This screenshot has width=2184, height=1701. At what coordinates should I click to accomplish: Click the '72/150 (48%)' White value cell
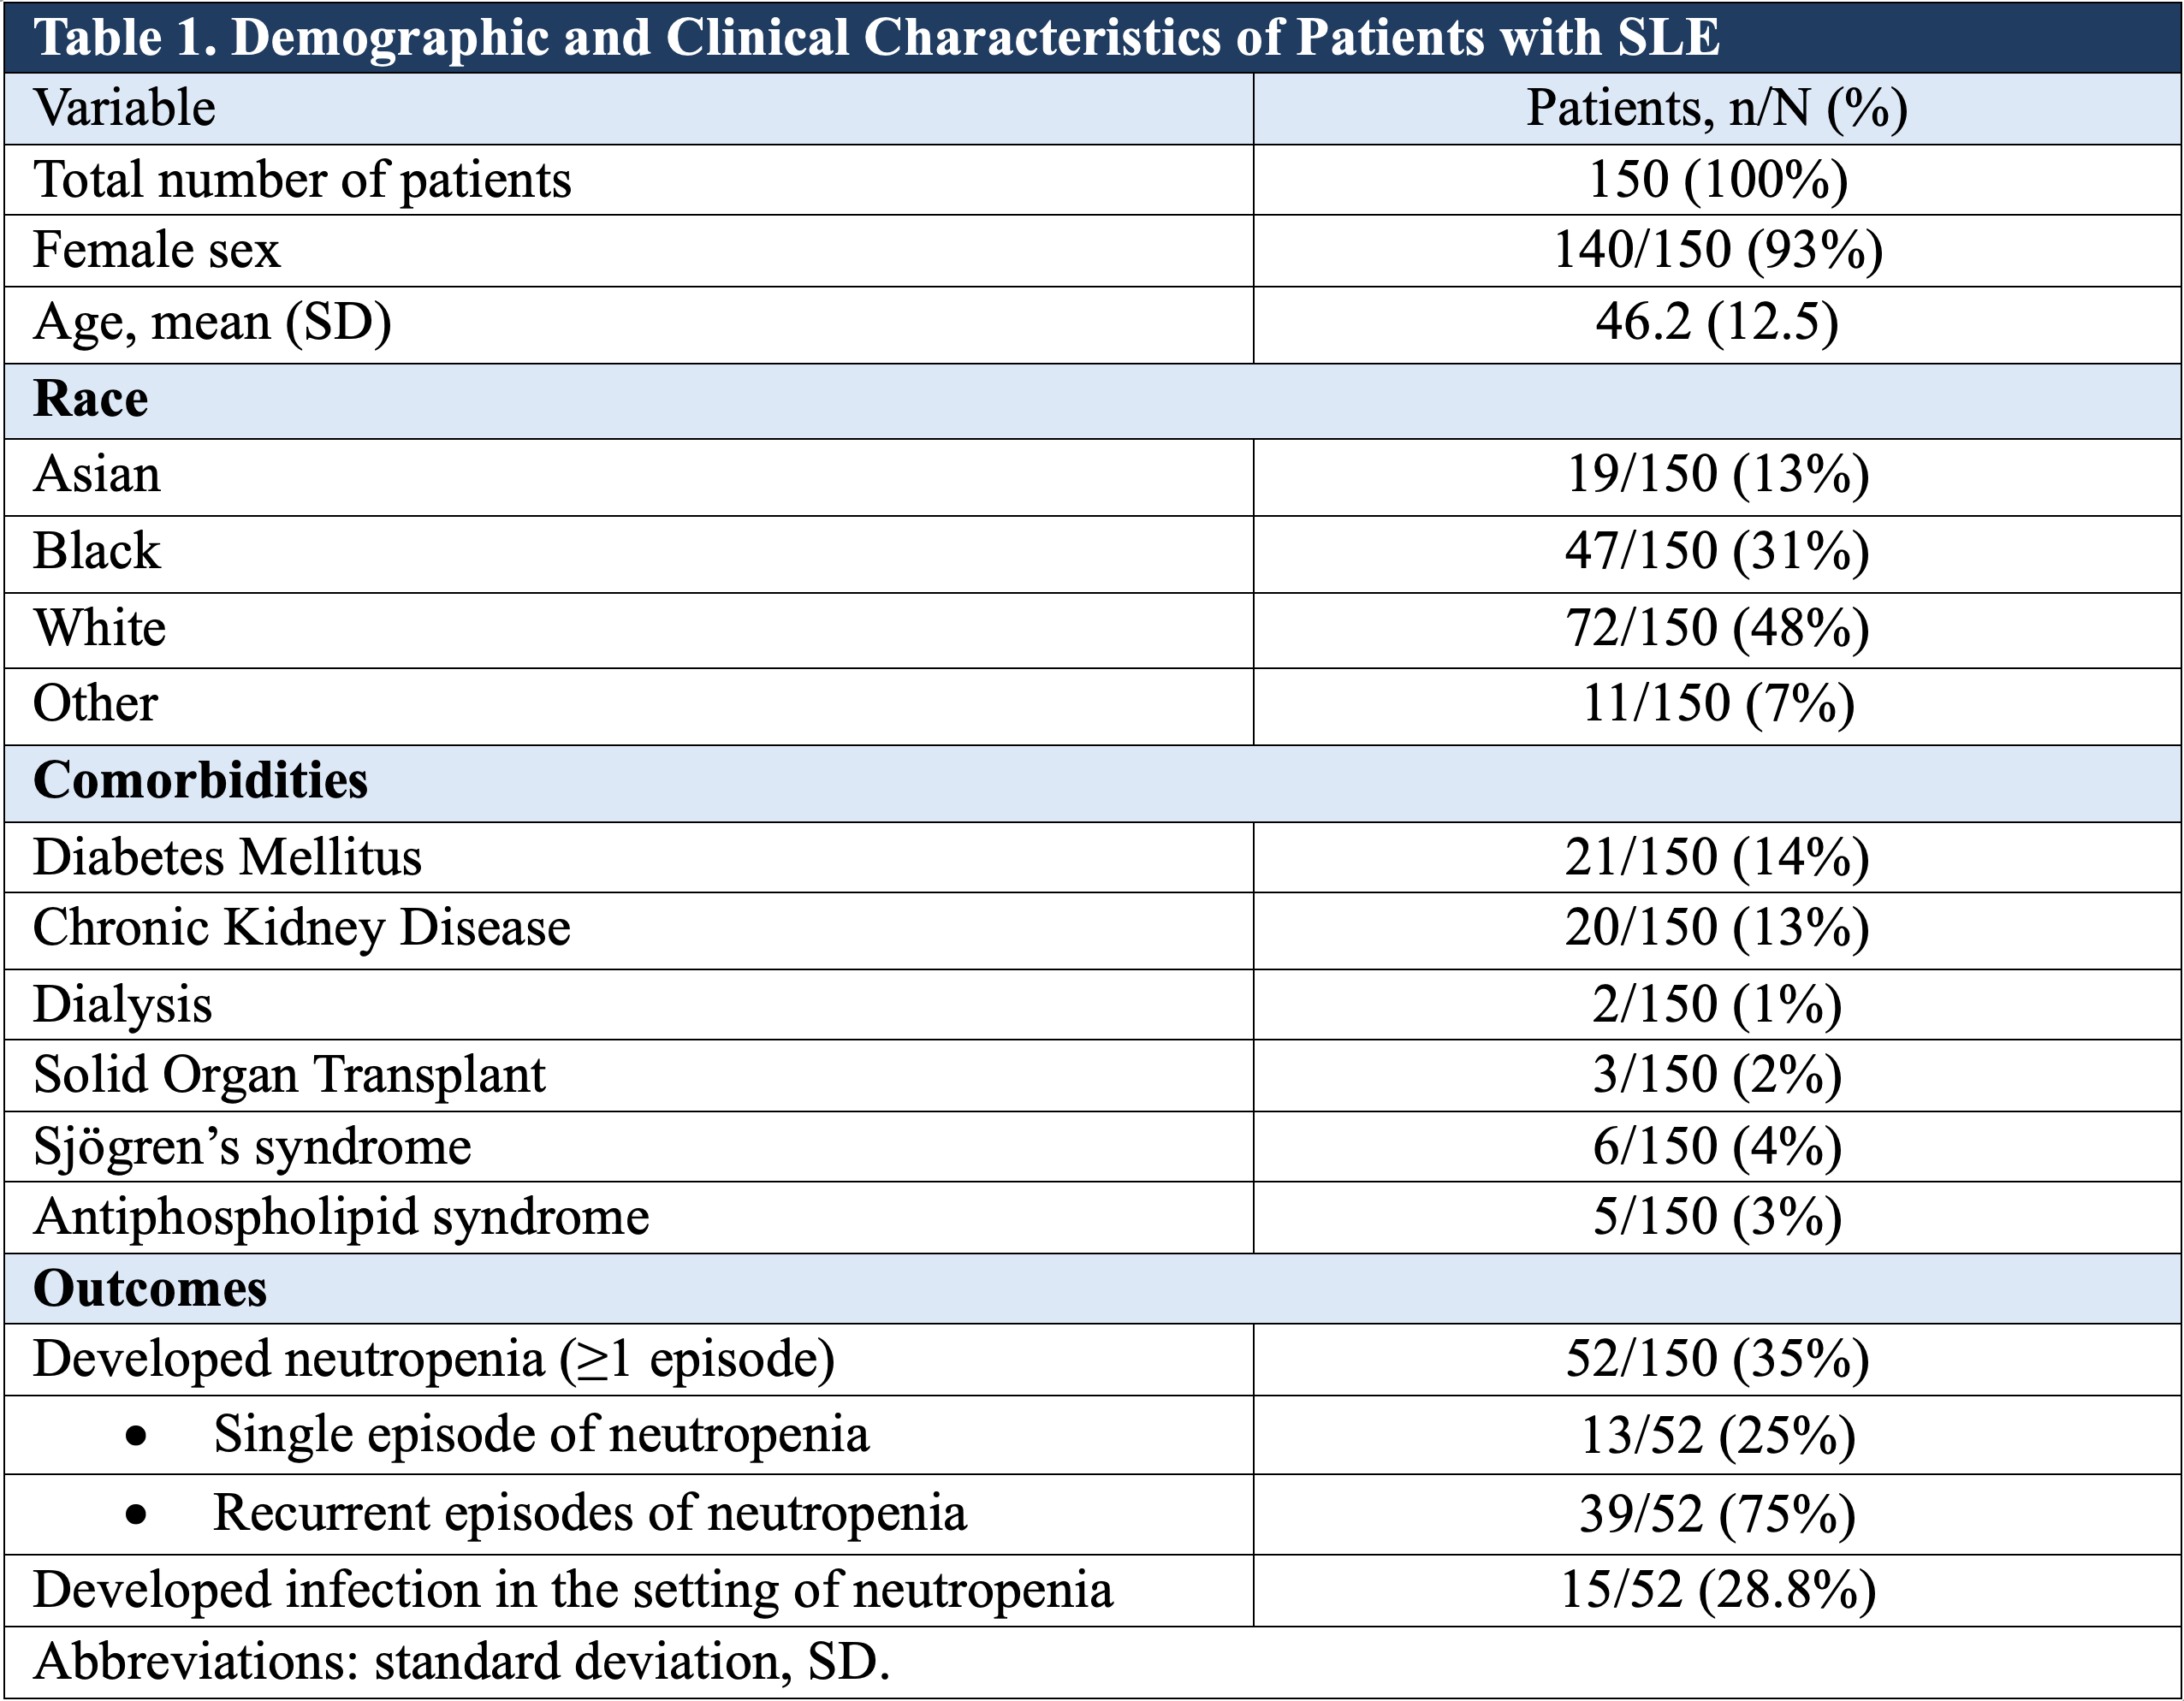pos(1717,628)
